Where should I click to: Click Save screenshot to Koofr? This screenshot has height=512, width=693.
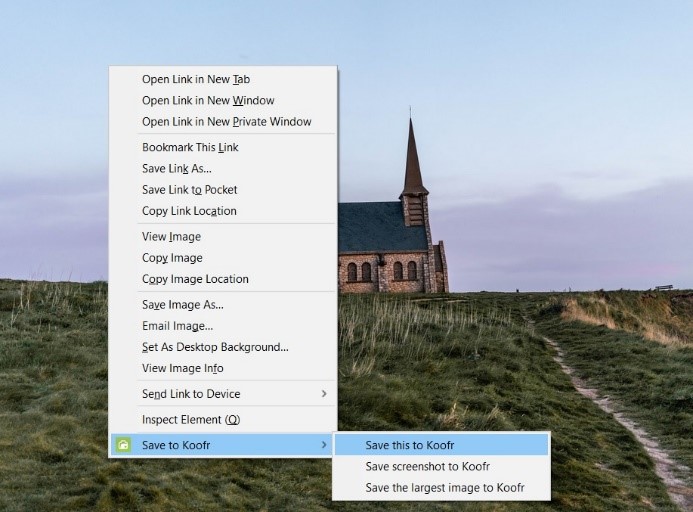(427, 466)
